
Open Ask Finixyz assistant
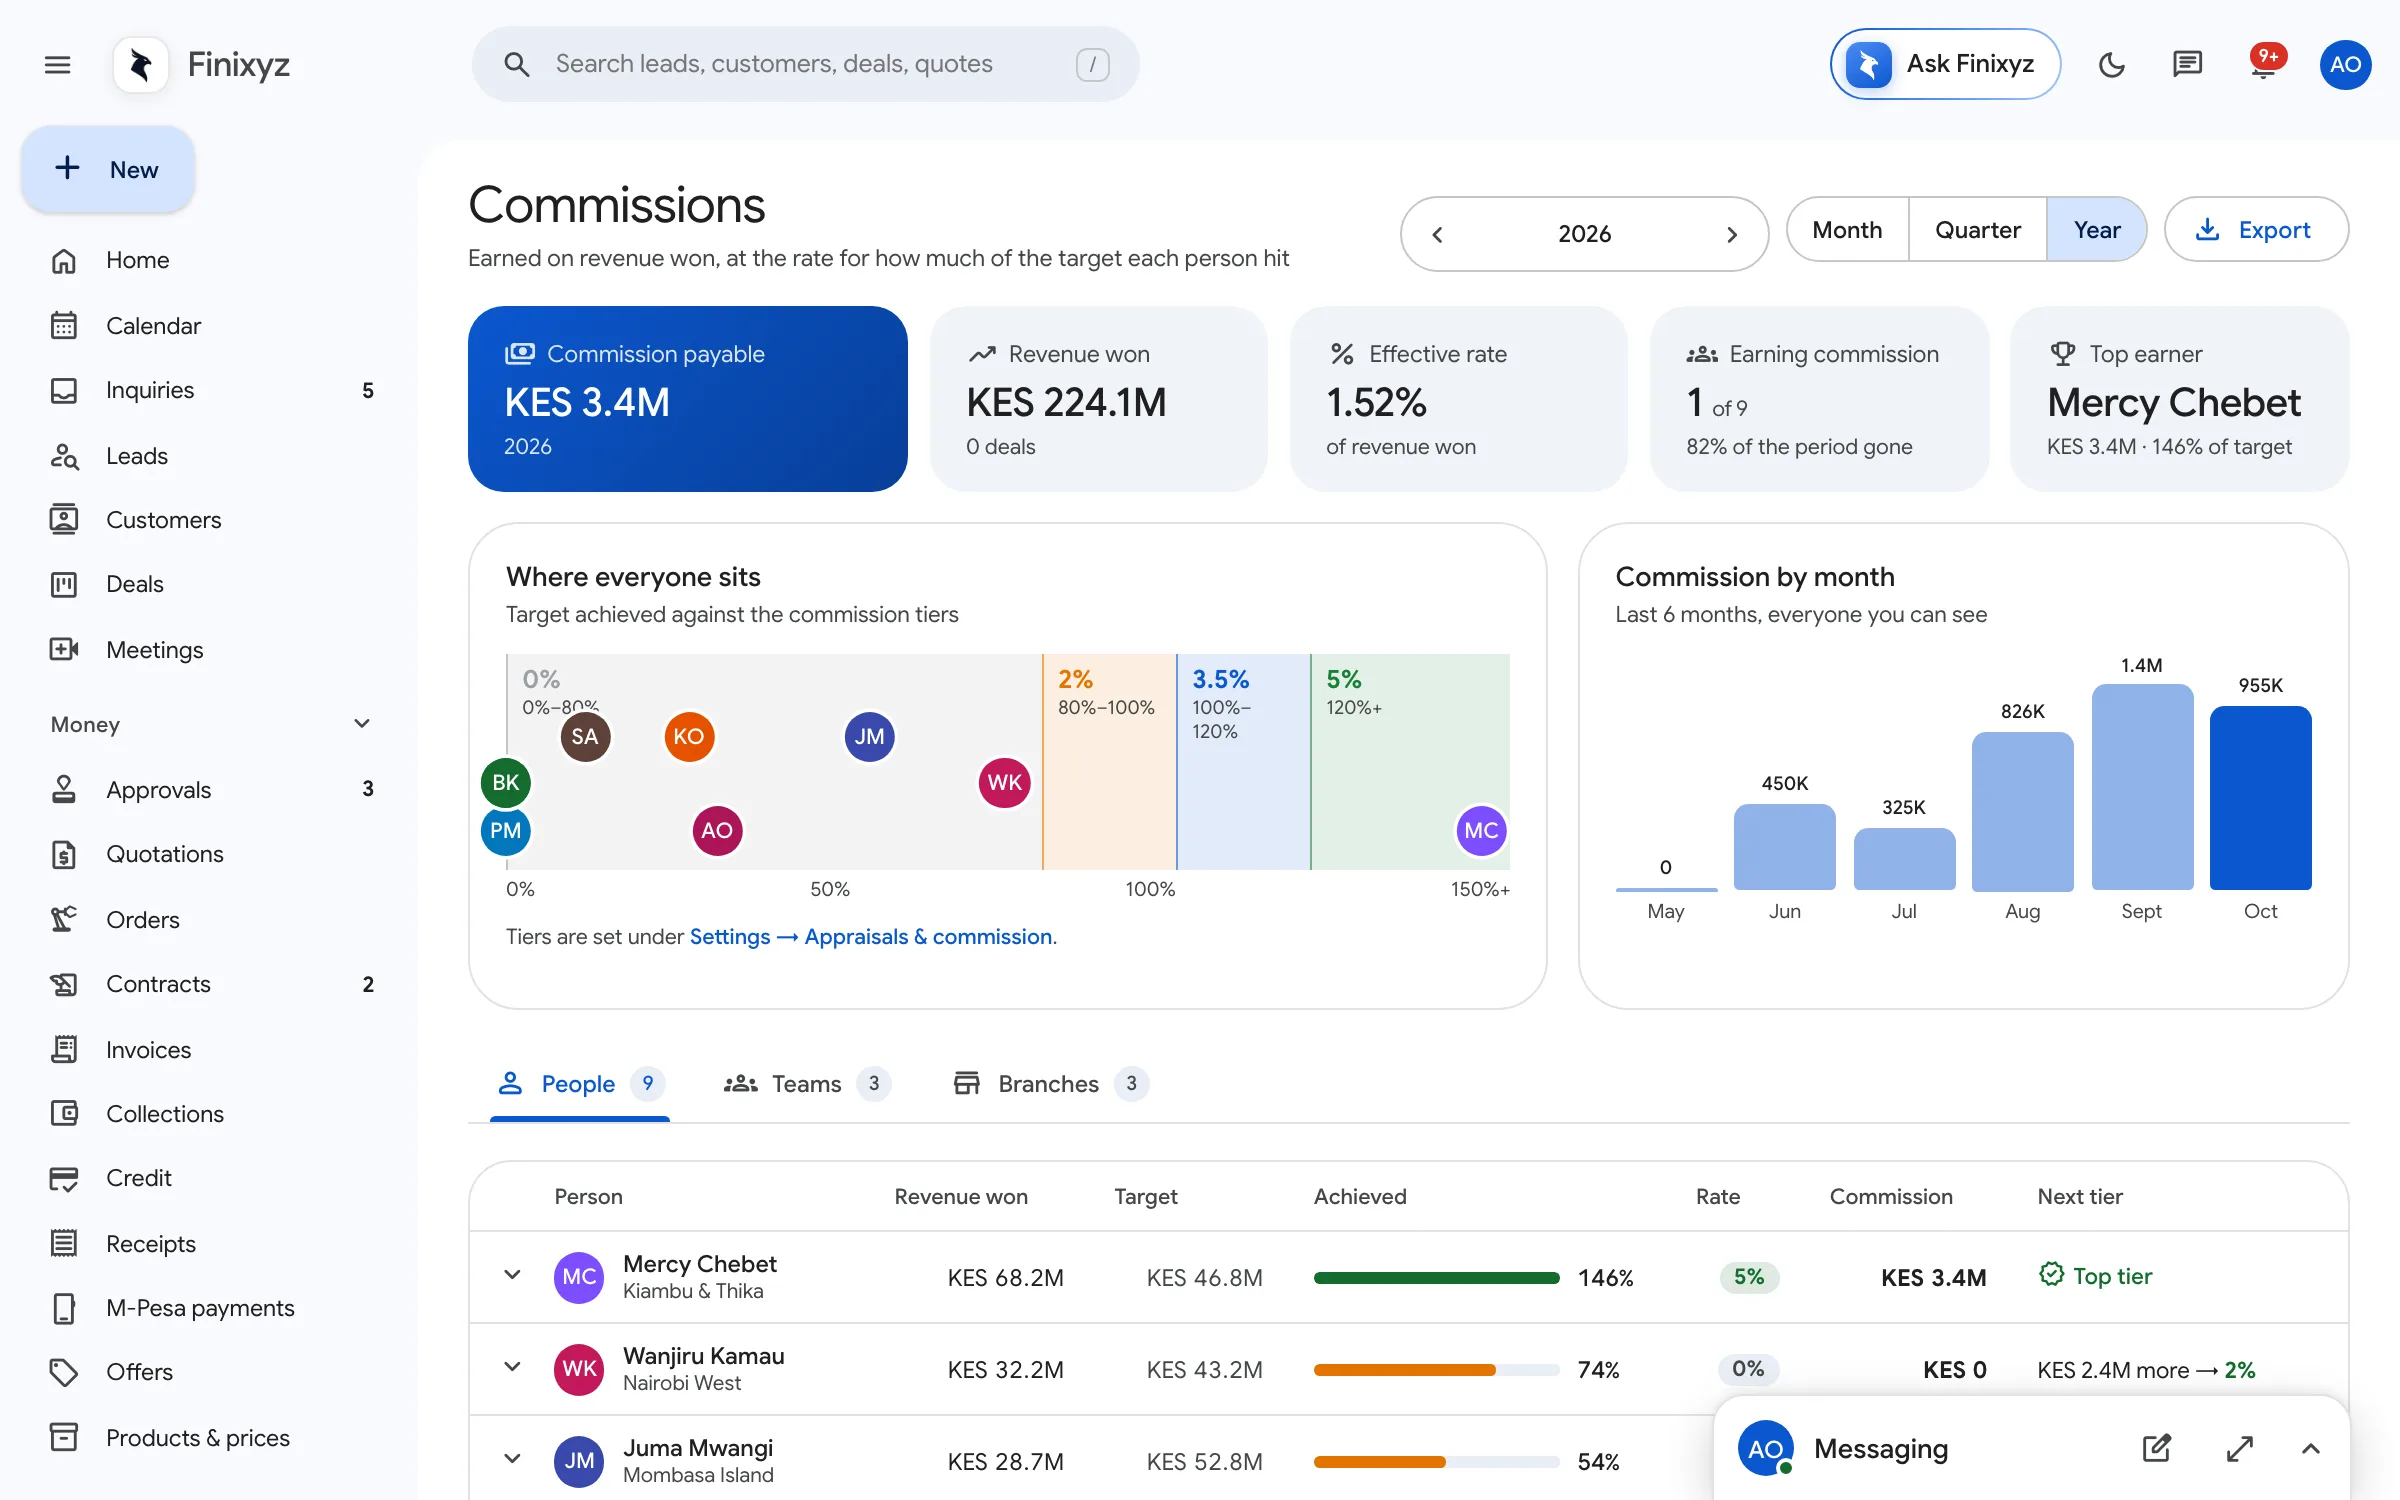1945,64
